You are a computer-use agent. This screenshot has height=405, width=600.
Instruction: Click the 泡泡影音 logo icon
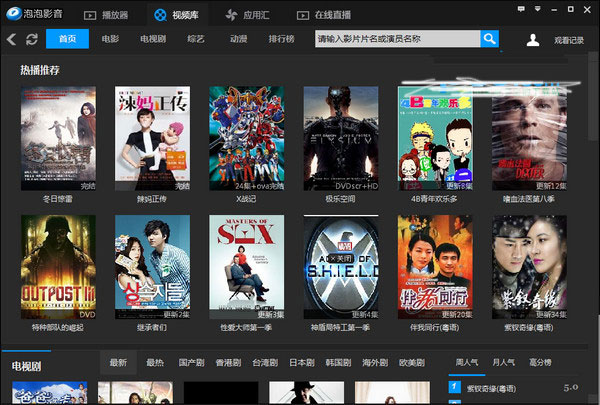tap(14, 13)
